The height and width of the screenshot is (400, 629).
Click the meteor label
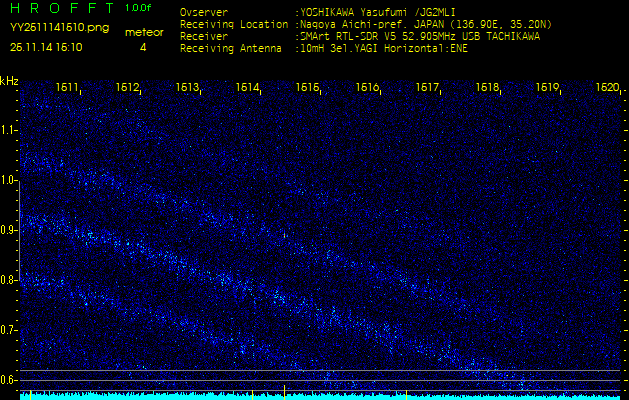tap(144, 32)
